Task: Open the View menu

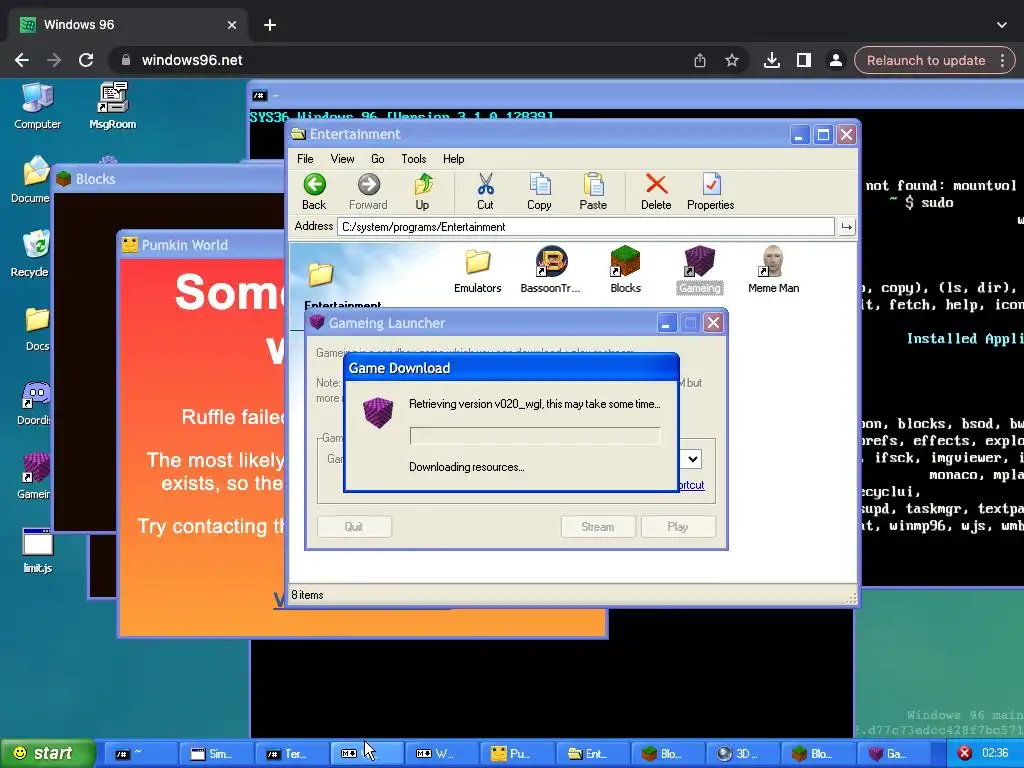Action: point(342,159)
